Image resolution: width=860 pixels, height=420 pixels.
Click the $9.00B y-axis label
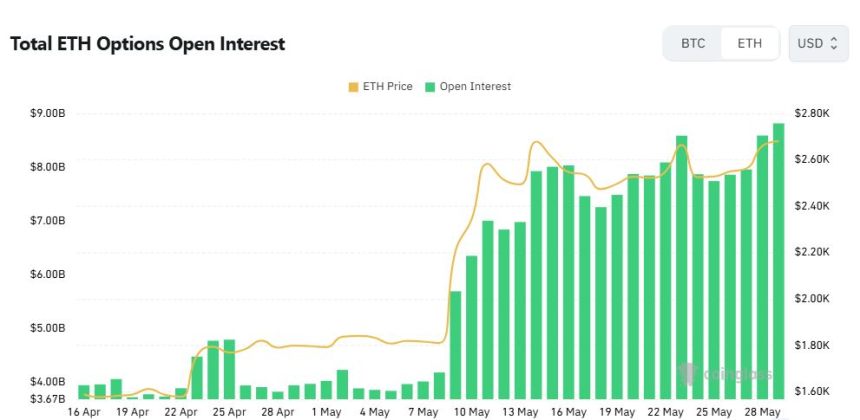click(48, 113)
